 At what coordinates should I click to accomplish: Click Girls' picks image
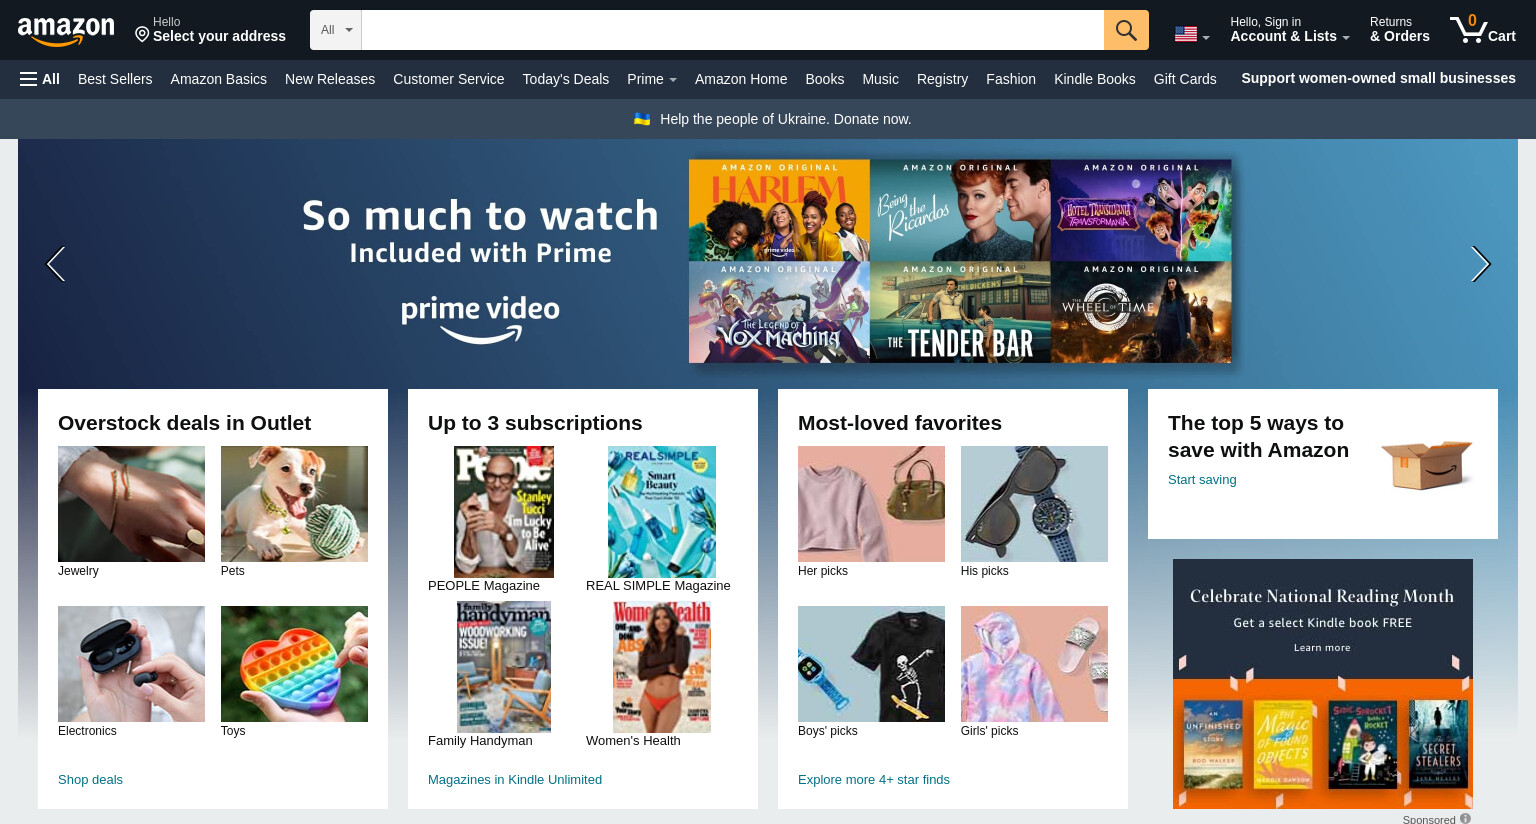tap(1034, 664)
